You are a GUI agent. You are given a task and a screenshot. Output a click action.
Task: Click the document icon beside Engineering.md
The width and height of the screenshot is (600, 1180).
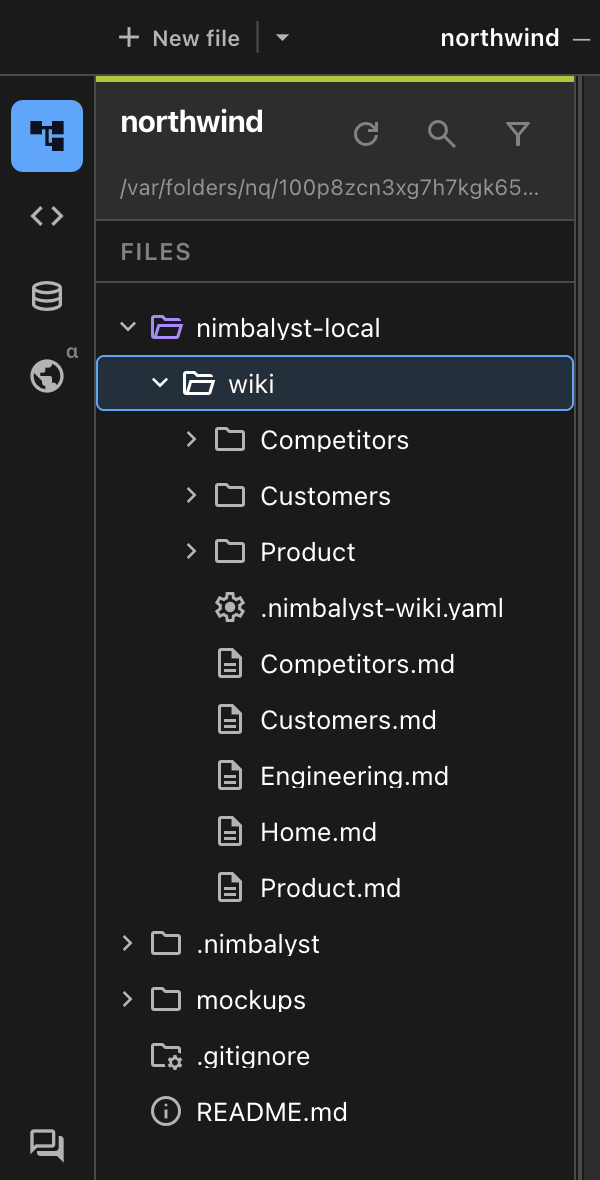point(230,776)
